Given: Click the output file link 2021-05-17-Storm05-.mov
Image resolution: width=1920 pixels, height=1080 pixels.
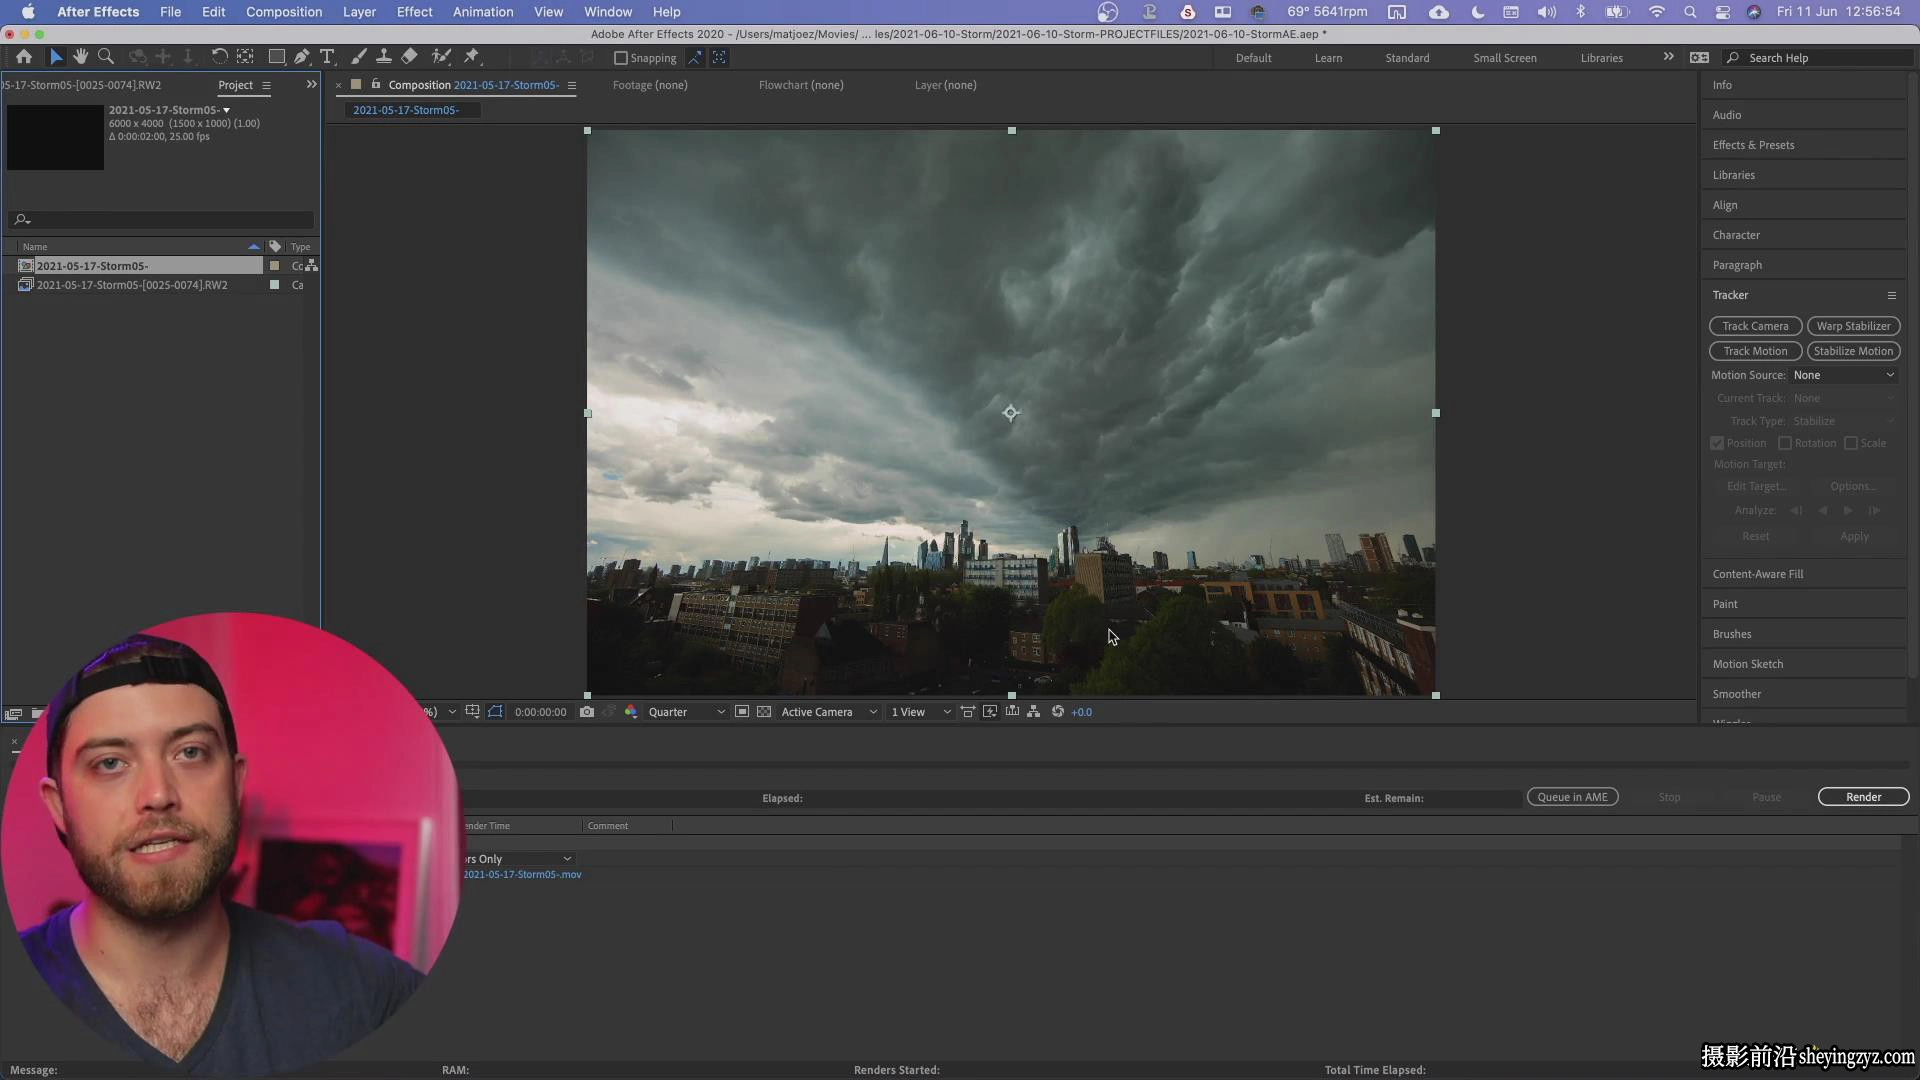Looking at the screenshot, I should pyautogui.click(x=522, y=875).
